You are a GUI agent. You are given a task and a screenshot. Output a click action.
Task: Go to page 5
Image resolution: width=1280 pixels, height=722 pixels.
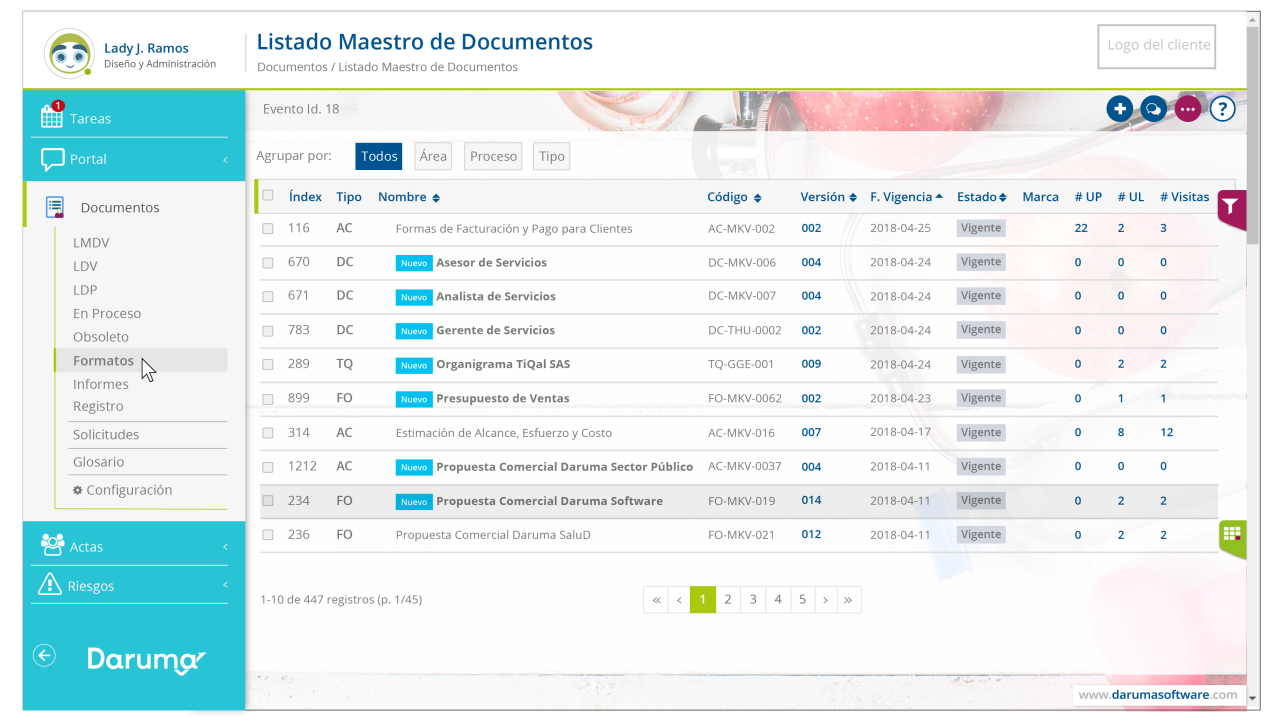pos(802,600)
